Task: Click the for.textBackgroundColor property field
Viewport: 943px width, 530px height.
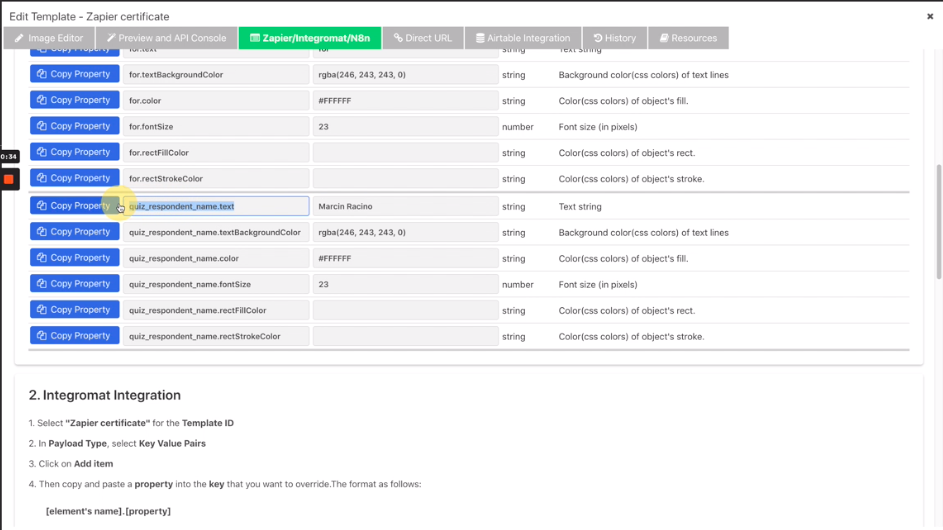Action: 216,75
